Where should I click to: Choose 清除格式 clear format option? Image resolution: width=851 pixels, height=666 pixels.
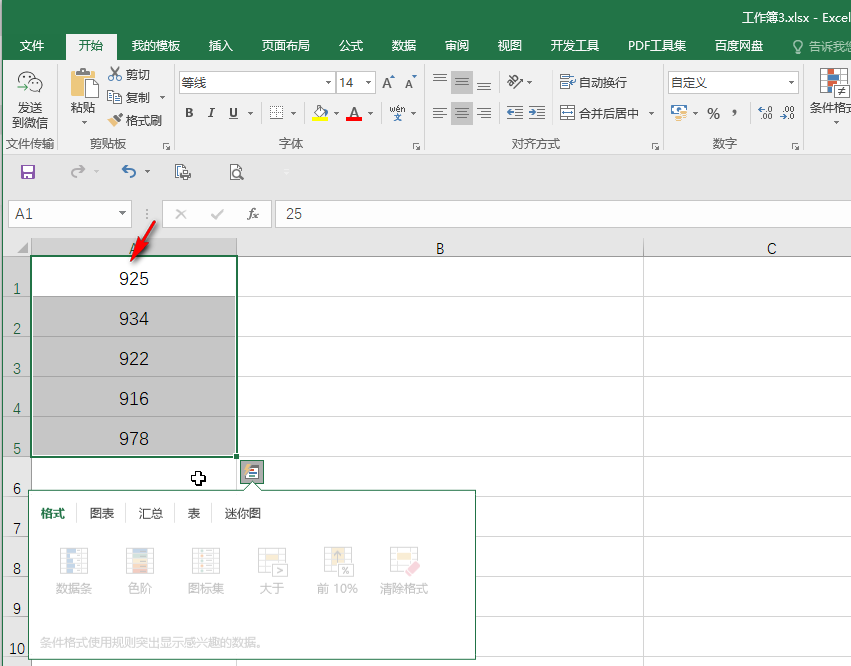[x=404, y=570]
